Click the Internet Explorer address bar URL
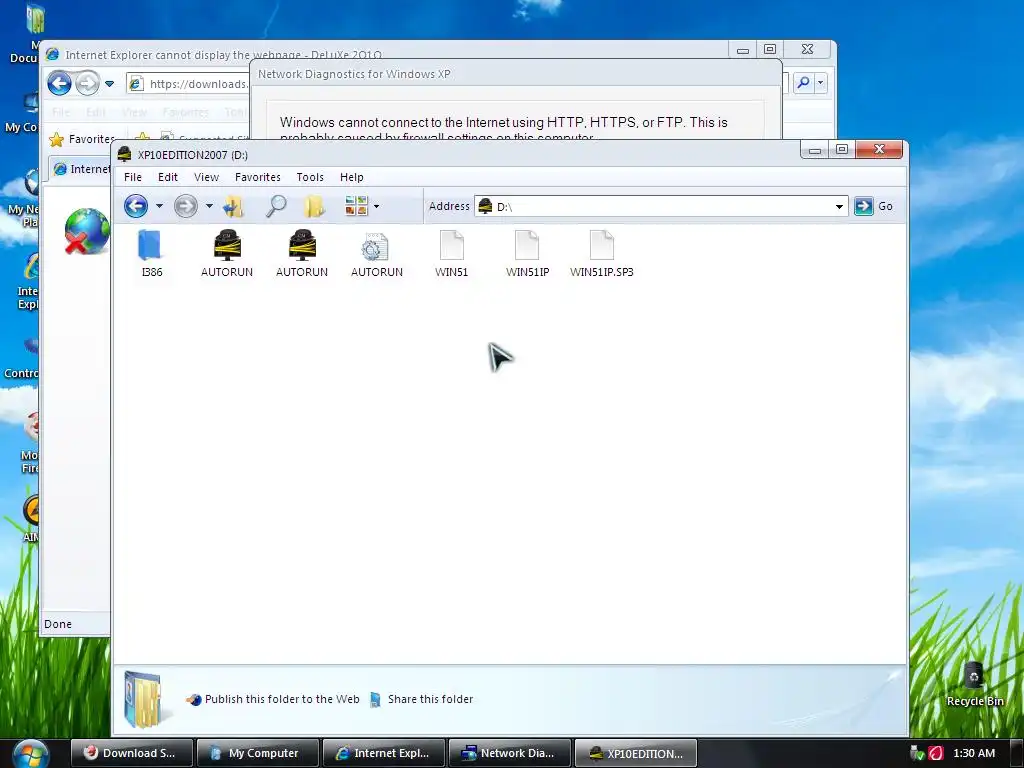The image size is (1024, 768). pos(199,84)
